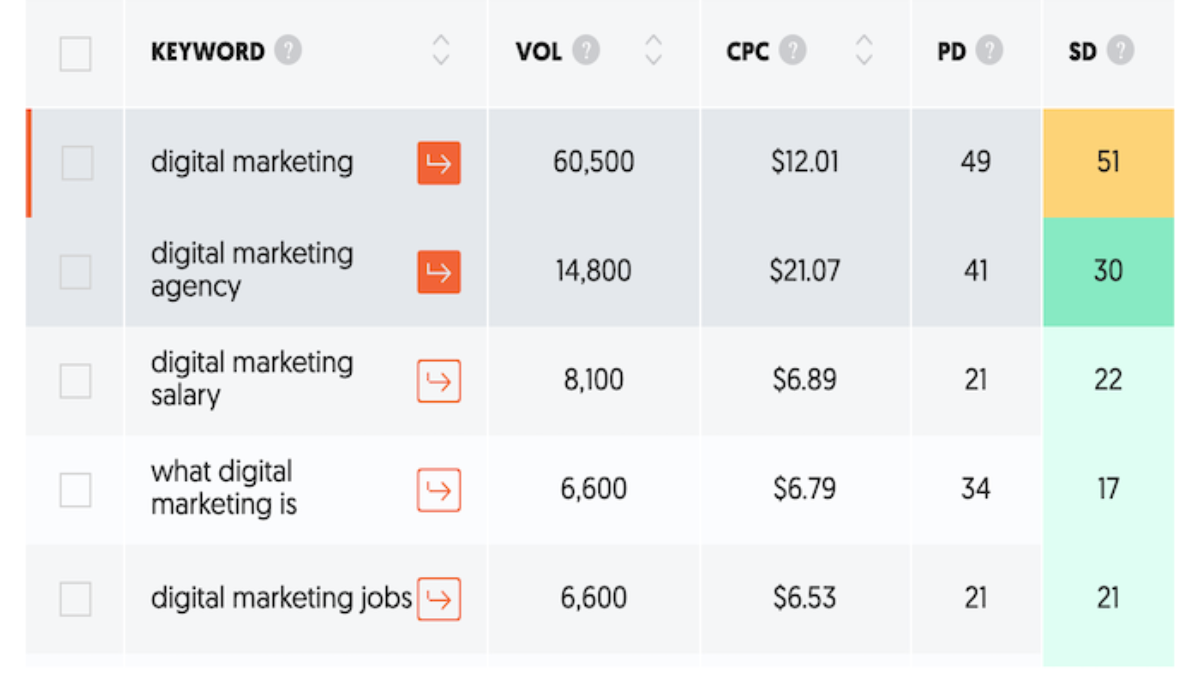Tick the digital marketing jobs checkbox
The image size is (1200, 675).
tap(76, 599)
